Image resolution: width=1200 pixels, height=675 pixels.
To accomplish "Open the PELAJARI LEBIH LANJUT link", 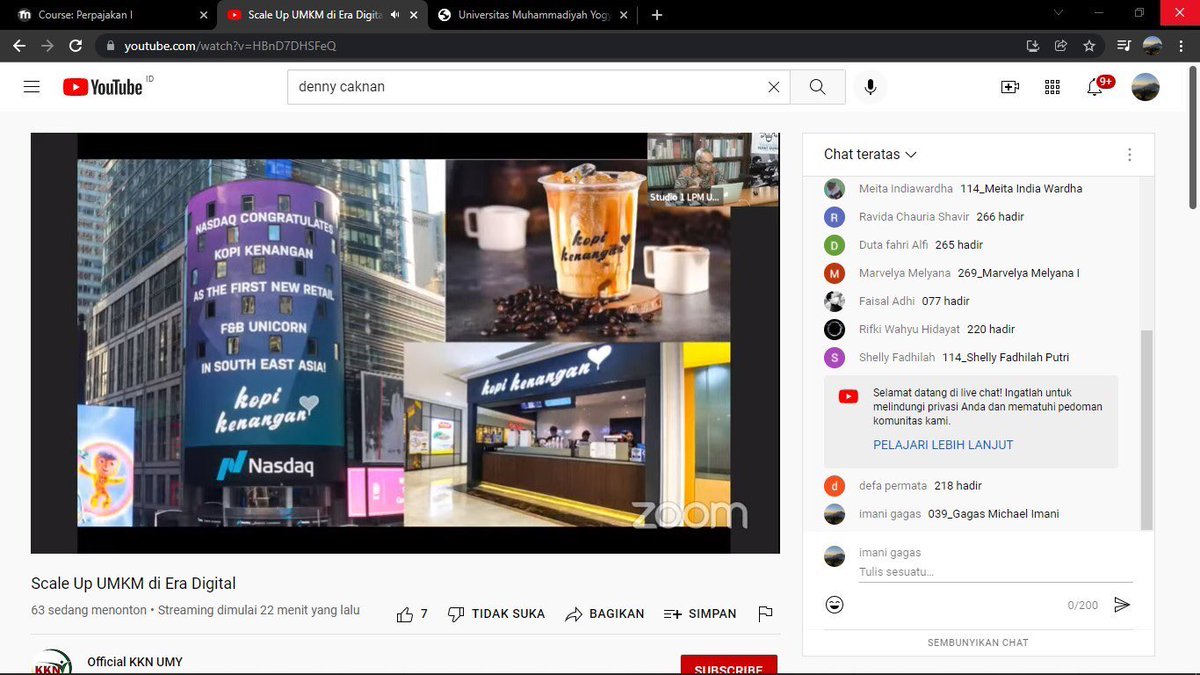I will [943, 445].
